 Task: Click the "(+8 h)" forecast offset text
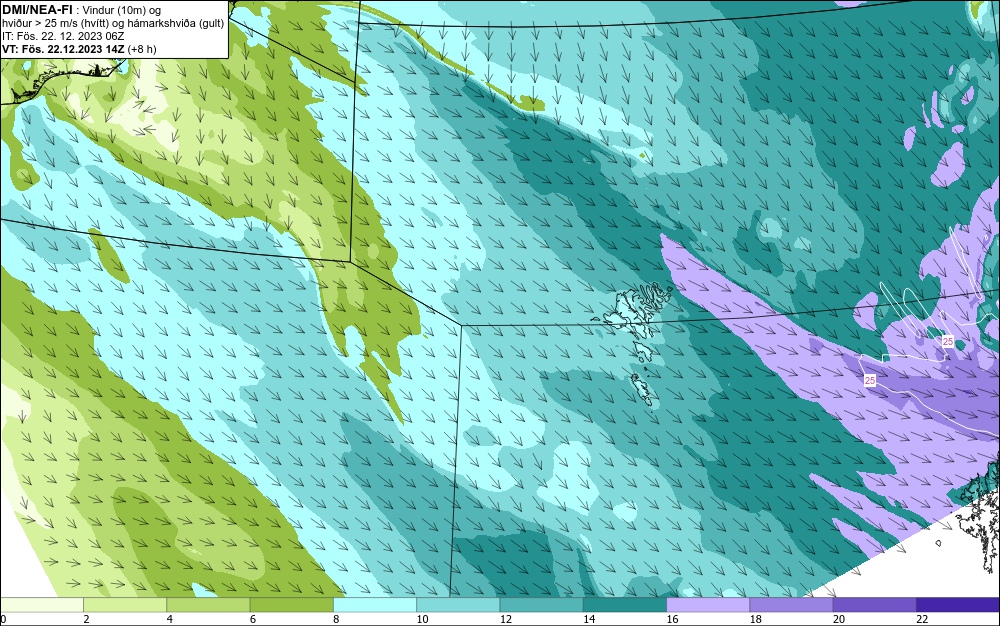tap(142, 49)
